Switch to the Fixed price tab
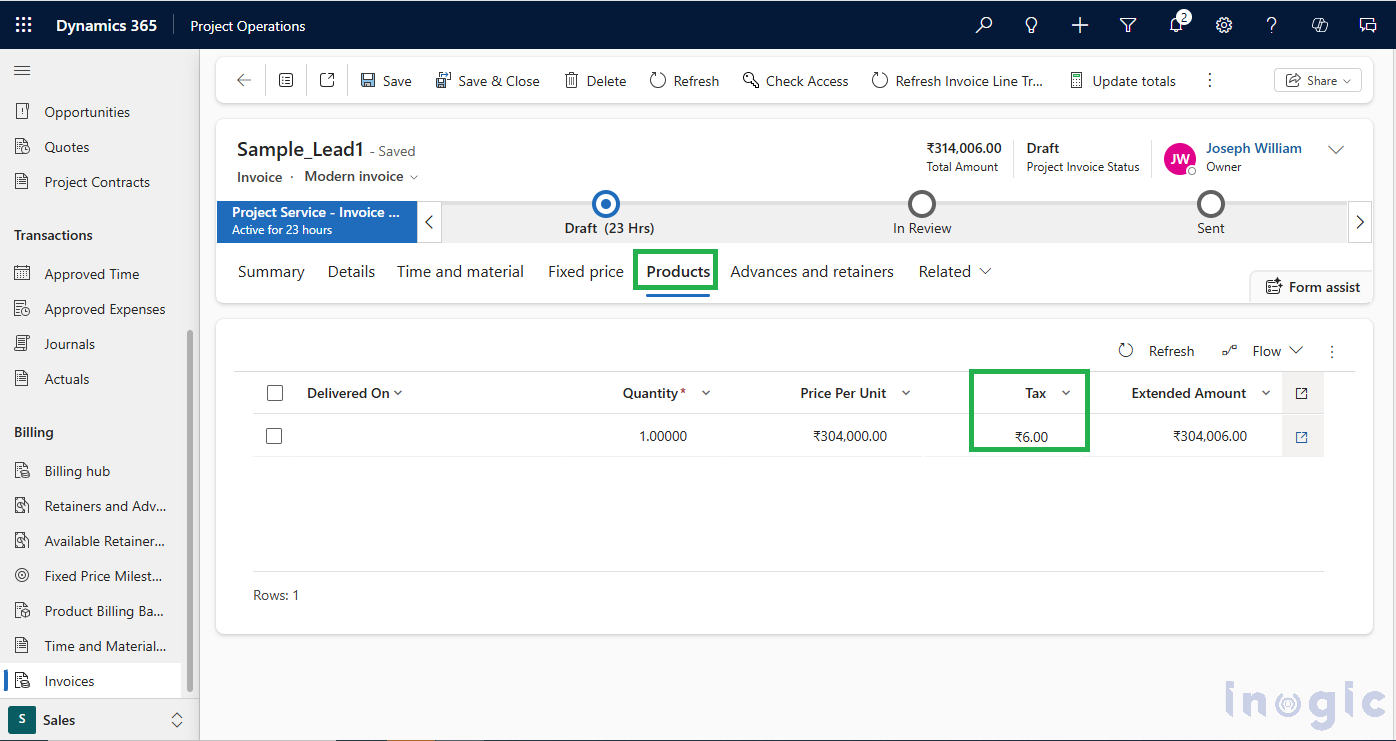The width and height of the screenshot is (1396, 741). coord(585,271)
